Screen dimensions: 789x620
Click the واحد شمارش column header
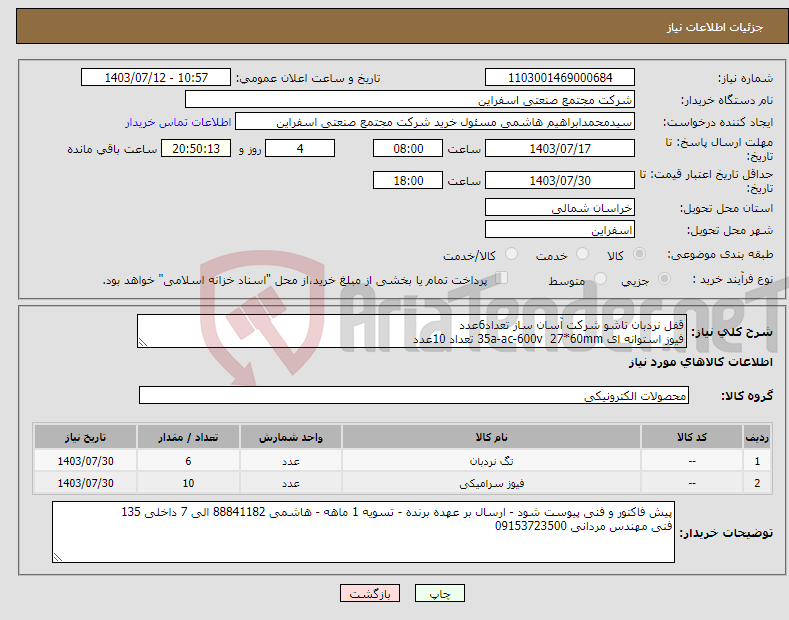[291, 437]
